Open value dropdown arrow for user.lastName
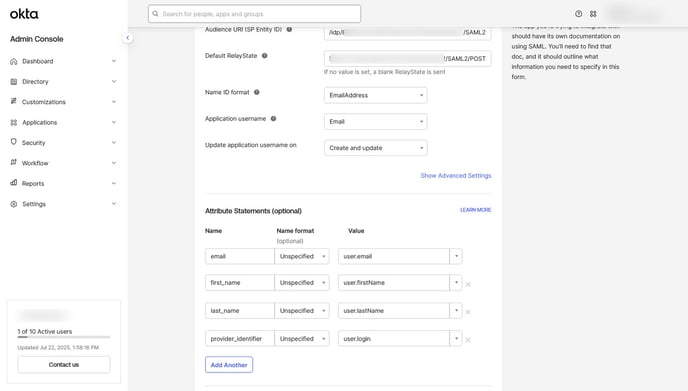688x391 pixels. click(x=456, y=311)
